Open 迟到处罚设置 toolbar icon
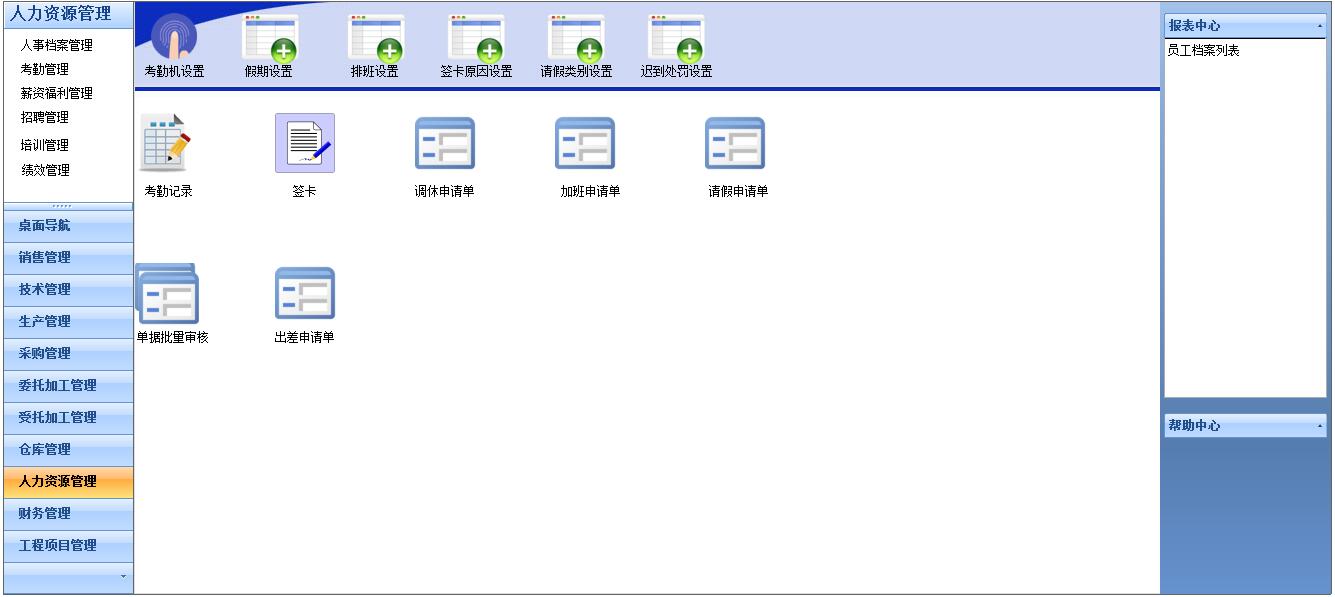Screen dimensions: 1335x597 coord(676,38)
